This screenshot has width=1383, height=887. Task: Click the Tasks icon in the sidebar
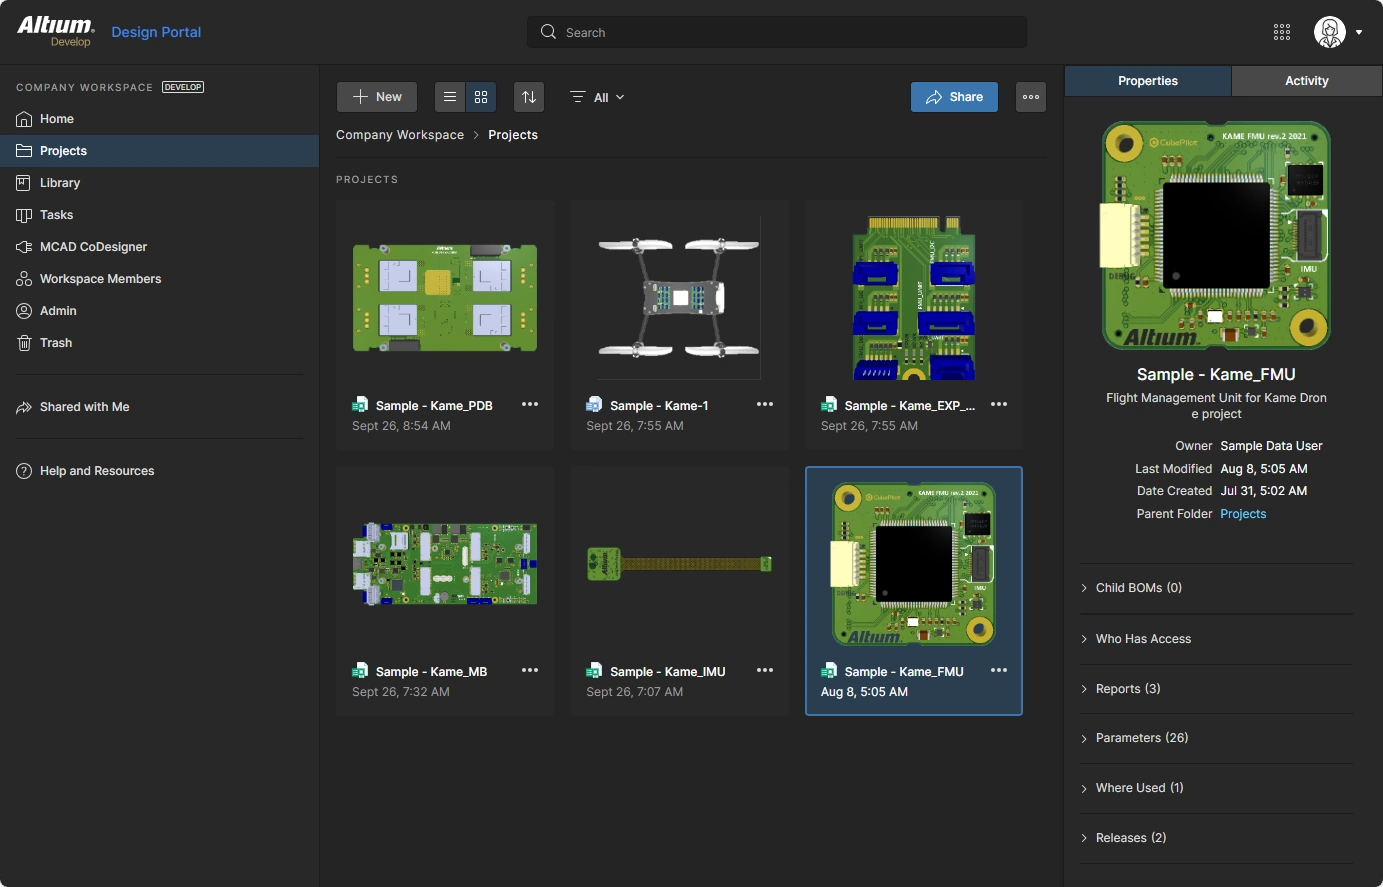56,214
